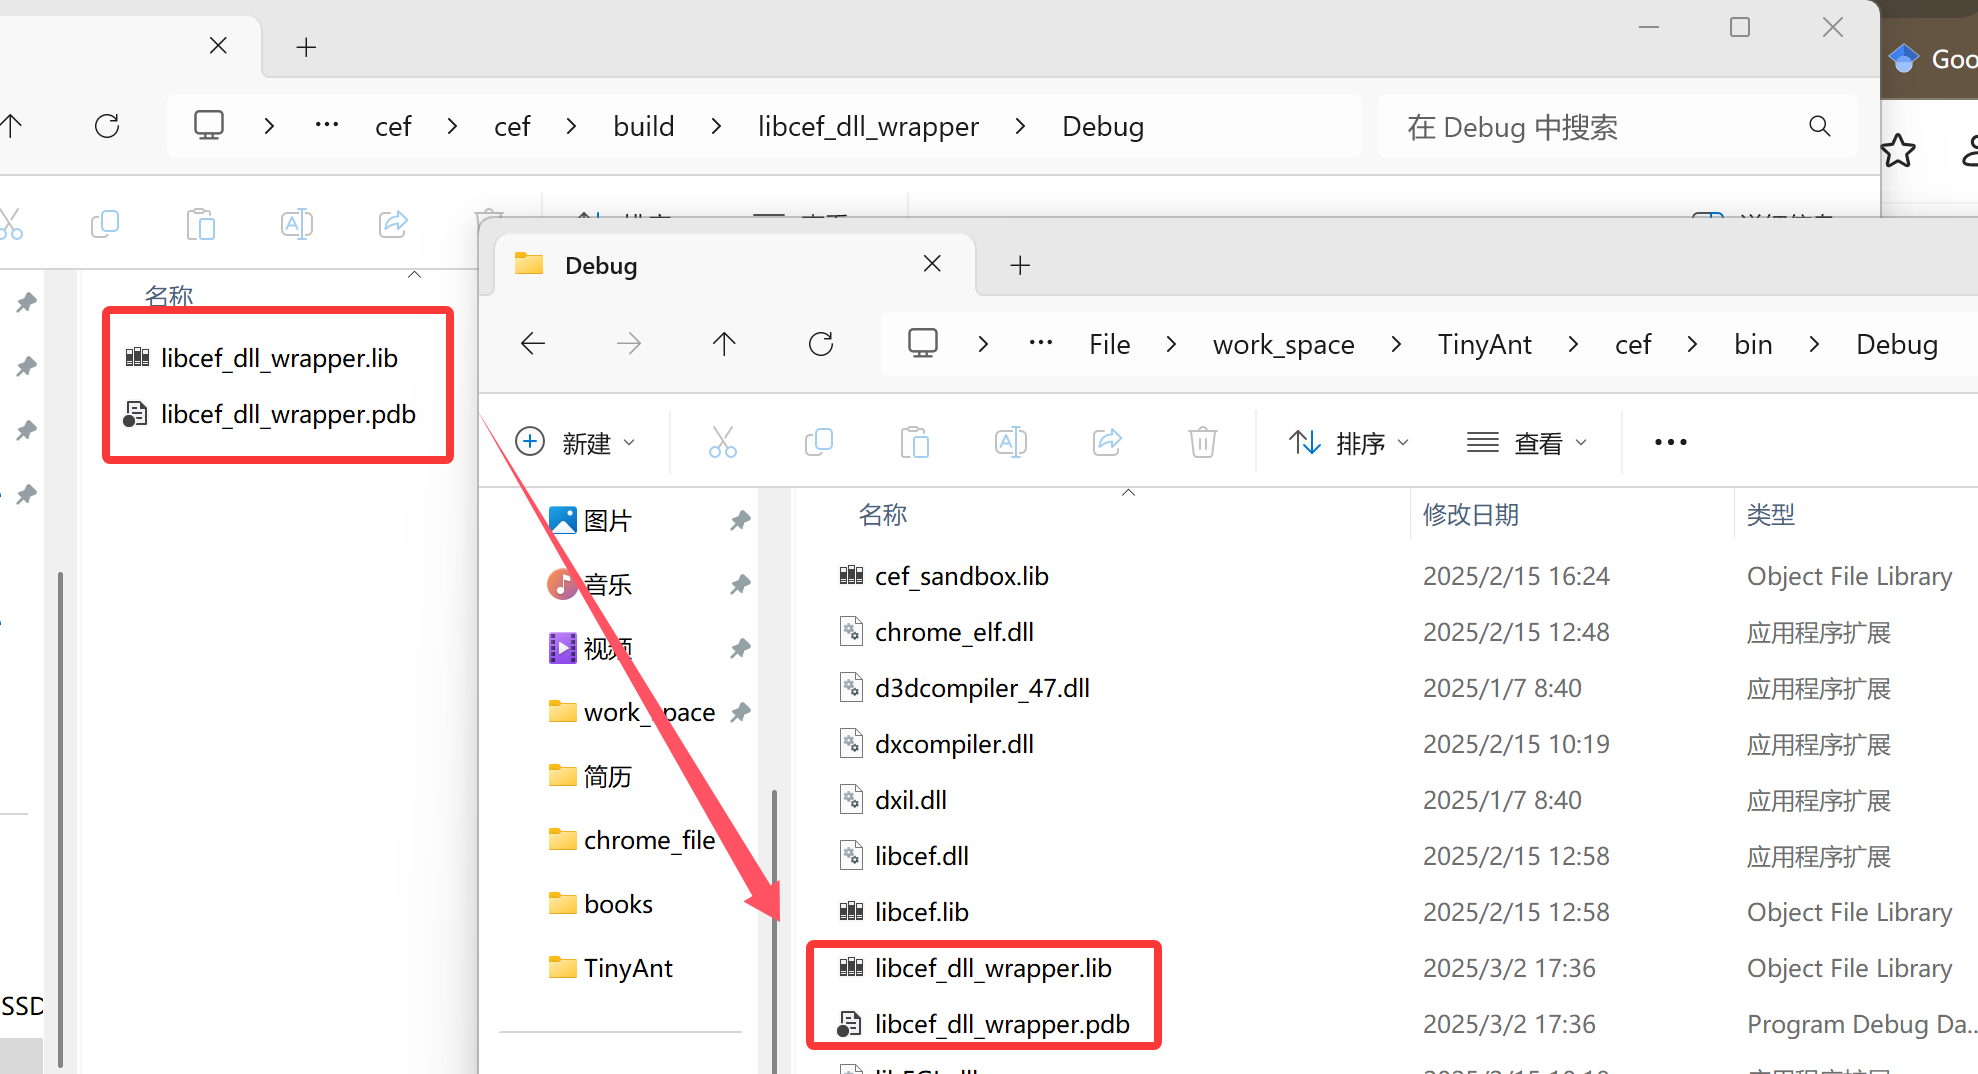Select the Rename icon
1978x1074 pixels.
[x=1010, y=441]
